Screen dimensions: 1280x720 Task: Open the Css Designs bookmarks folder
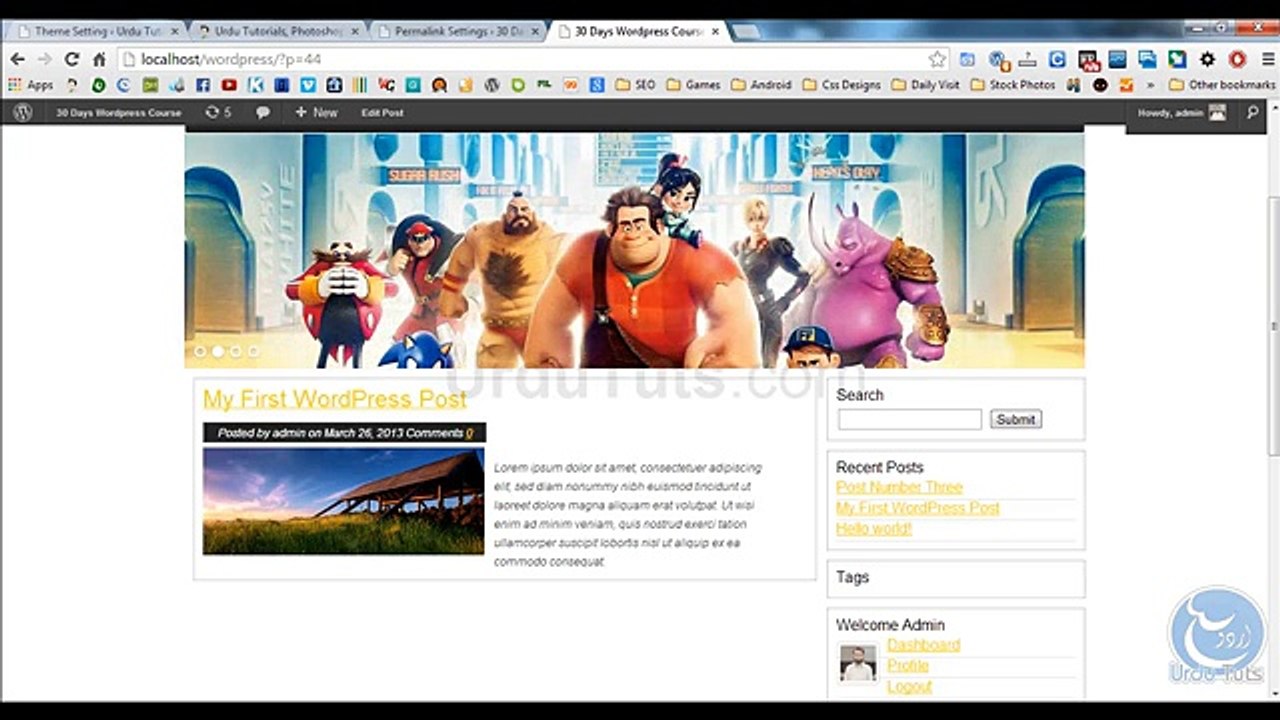[841, 85]
